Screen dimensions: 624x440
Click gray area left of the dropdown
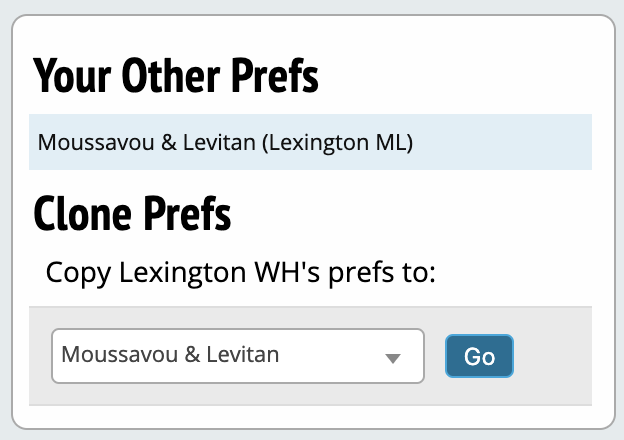[40, 356]
